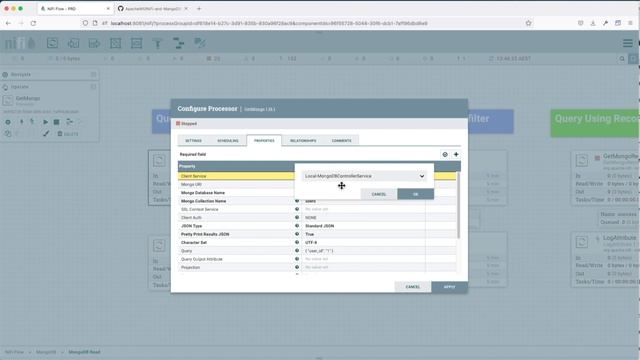Click the configure gear in the Operate palette
Screen dimensions: 640x360
tap(8, 122)
